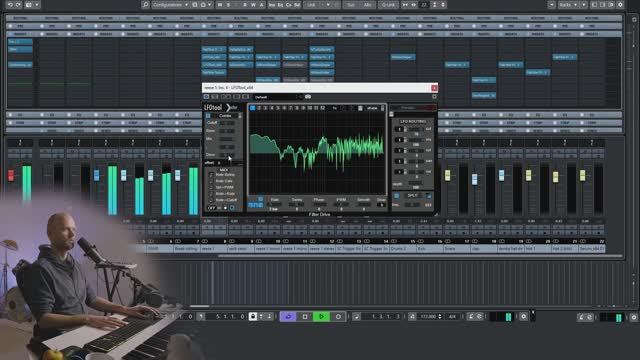
Task: Bypass all inserts with Ins button
Action: (x=272, y=5)
